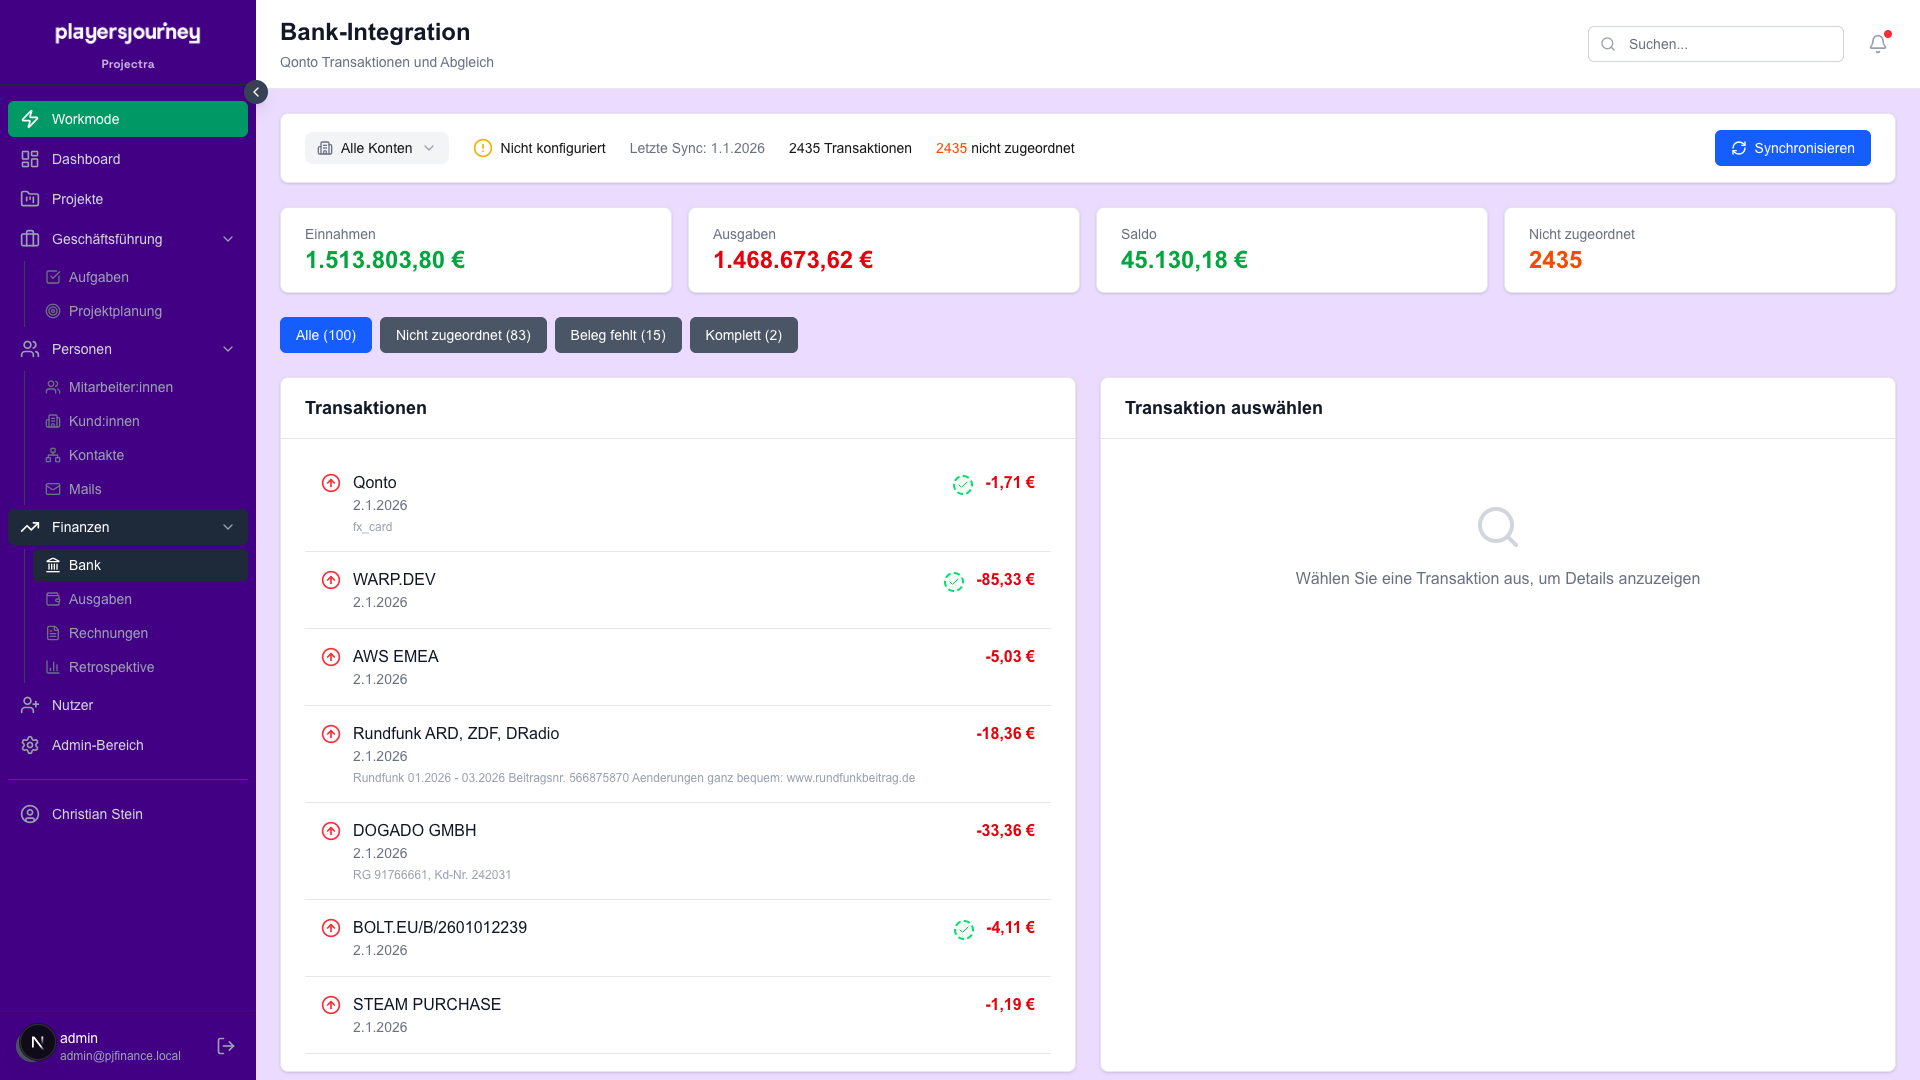The height and width of the screenshot is (1080, 1920).
Task: Open the Alle Konten dropdown
Action: pos(376,148)
